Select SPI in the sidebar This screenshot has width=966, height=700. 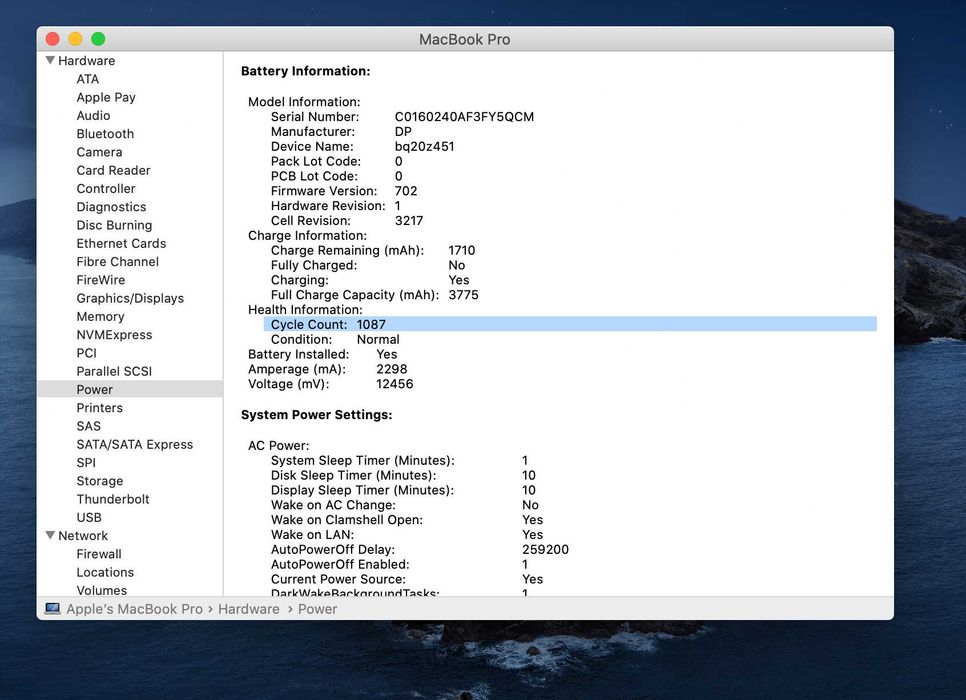click(x=86, y=463)
